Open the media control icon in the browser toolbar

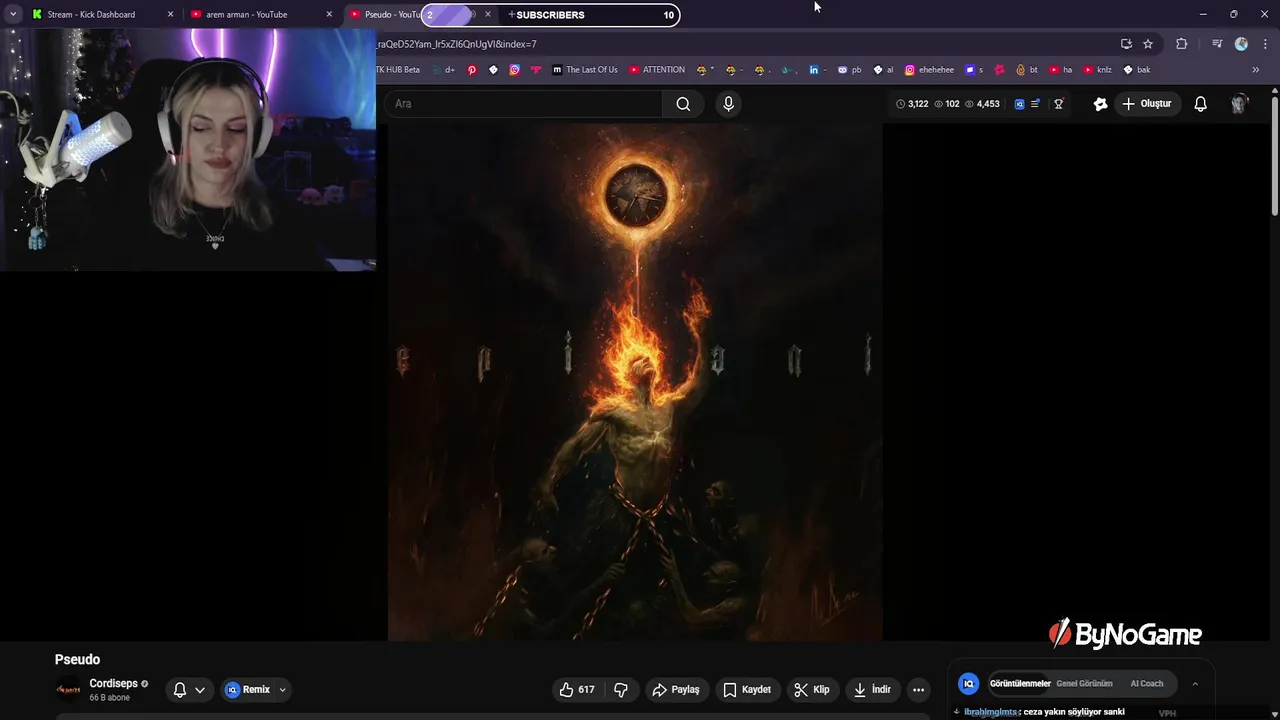tap(1217, 44)
